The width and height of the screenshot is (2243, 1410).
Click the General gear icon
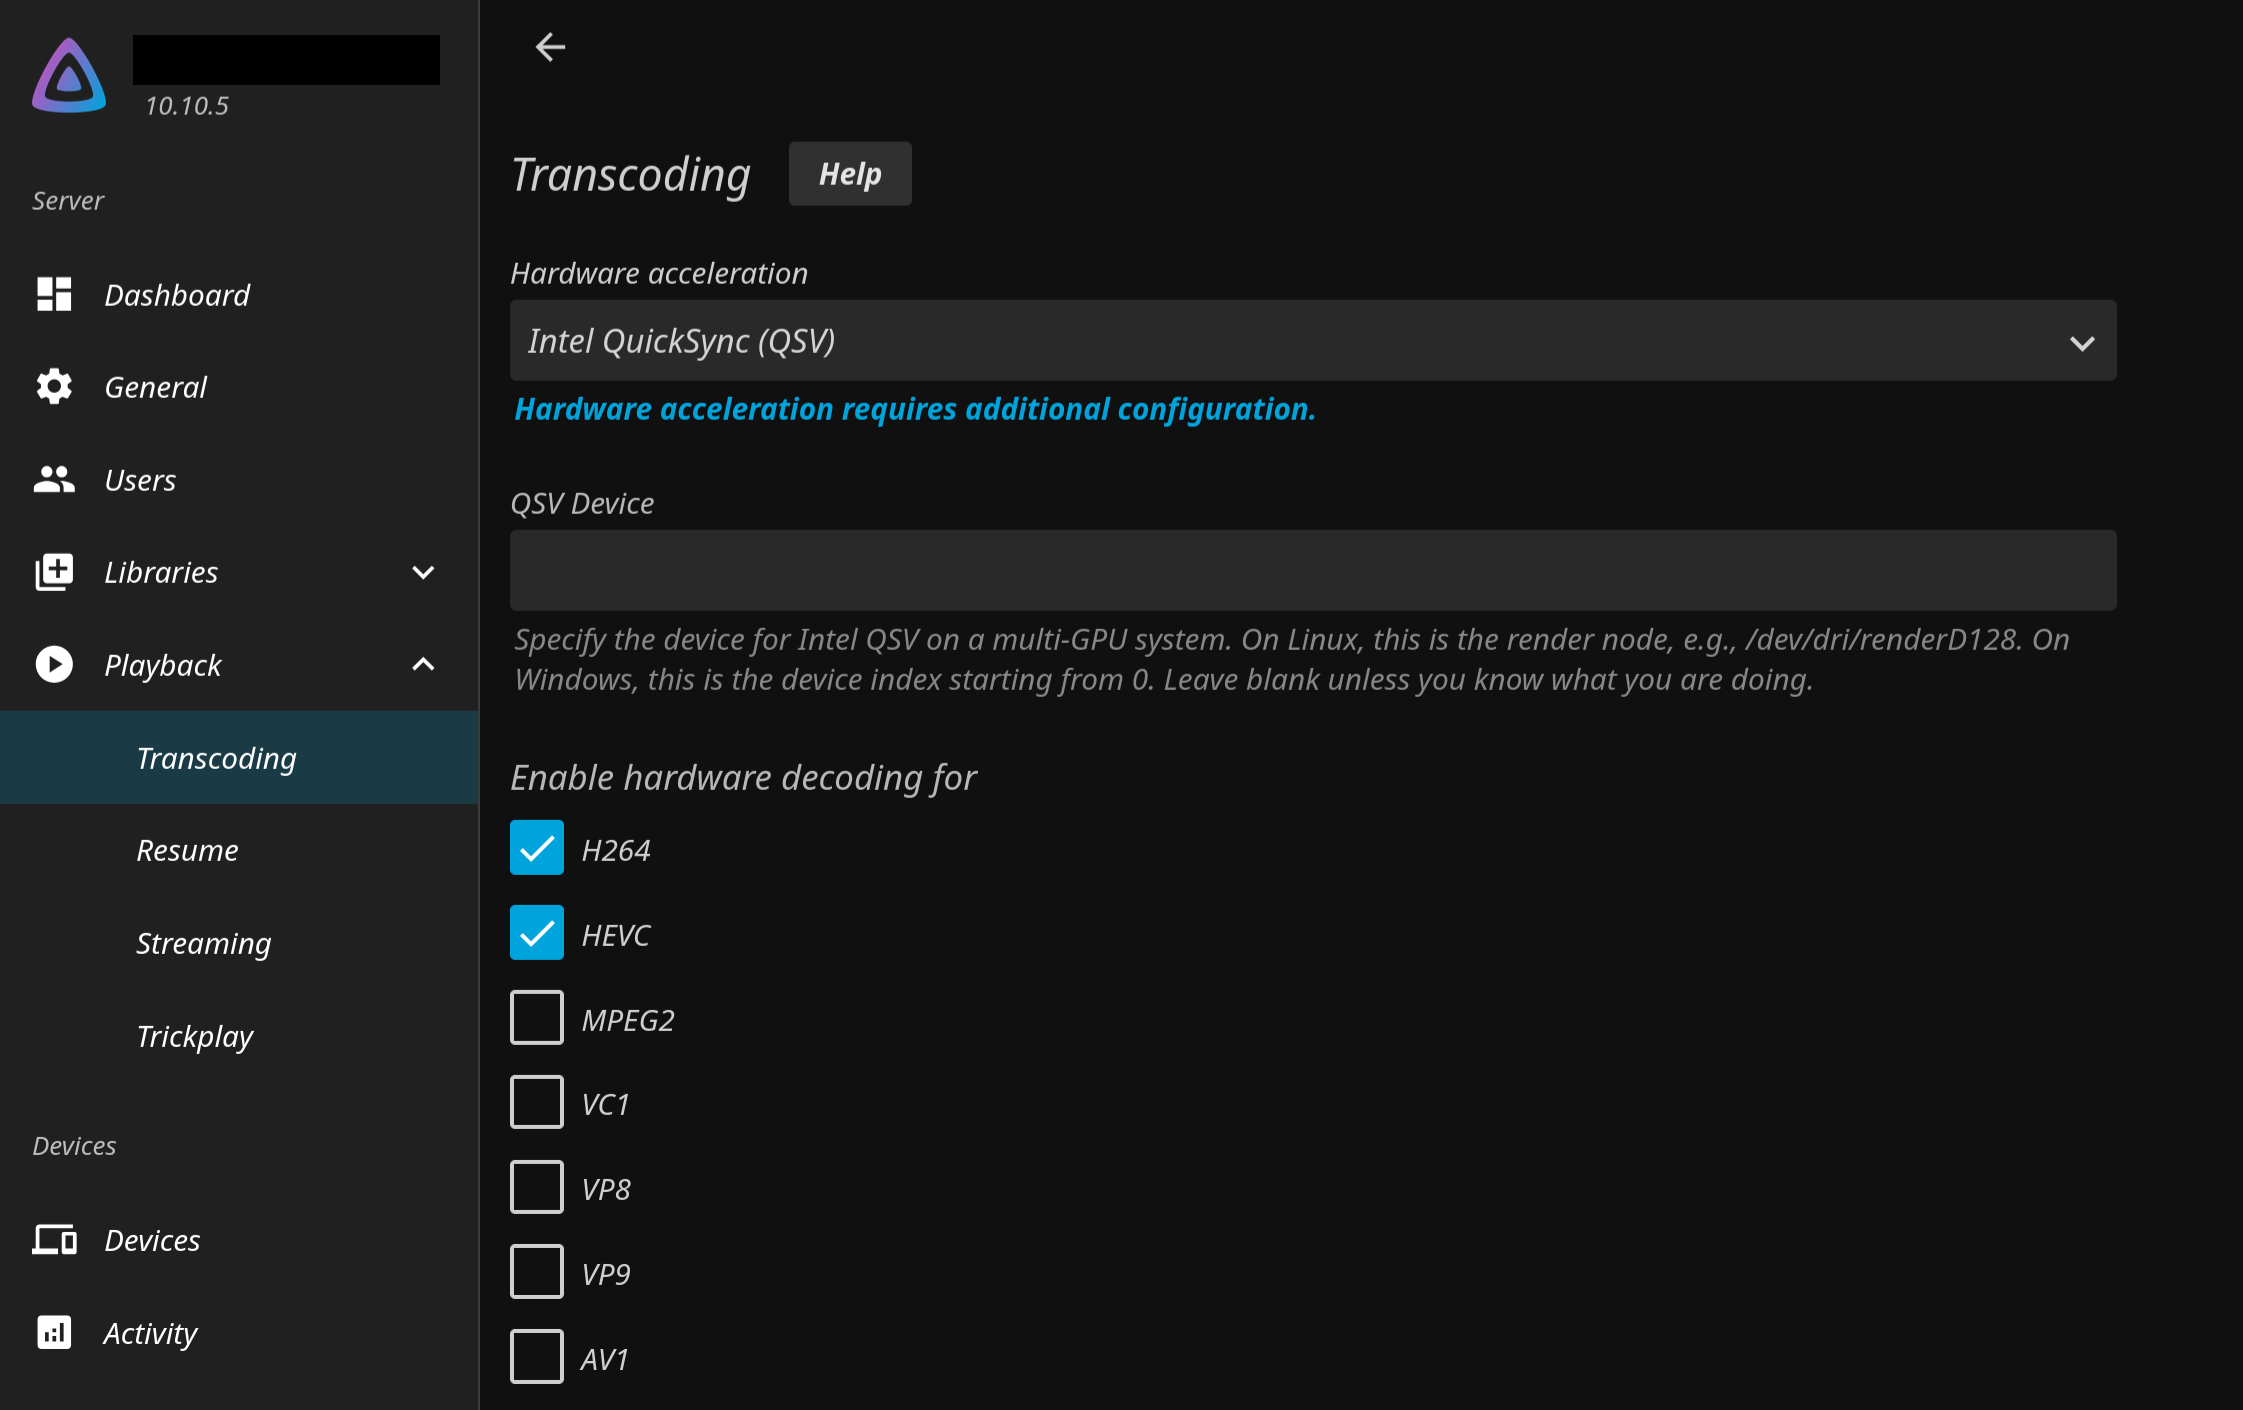point(54,387)
